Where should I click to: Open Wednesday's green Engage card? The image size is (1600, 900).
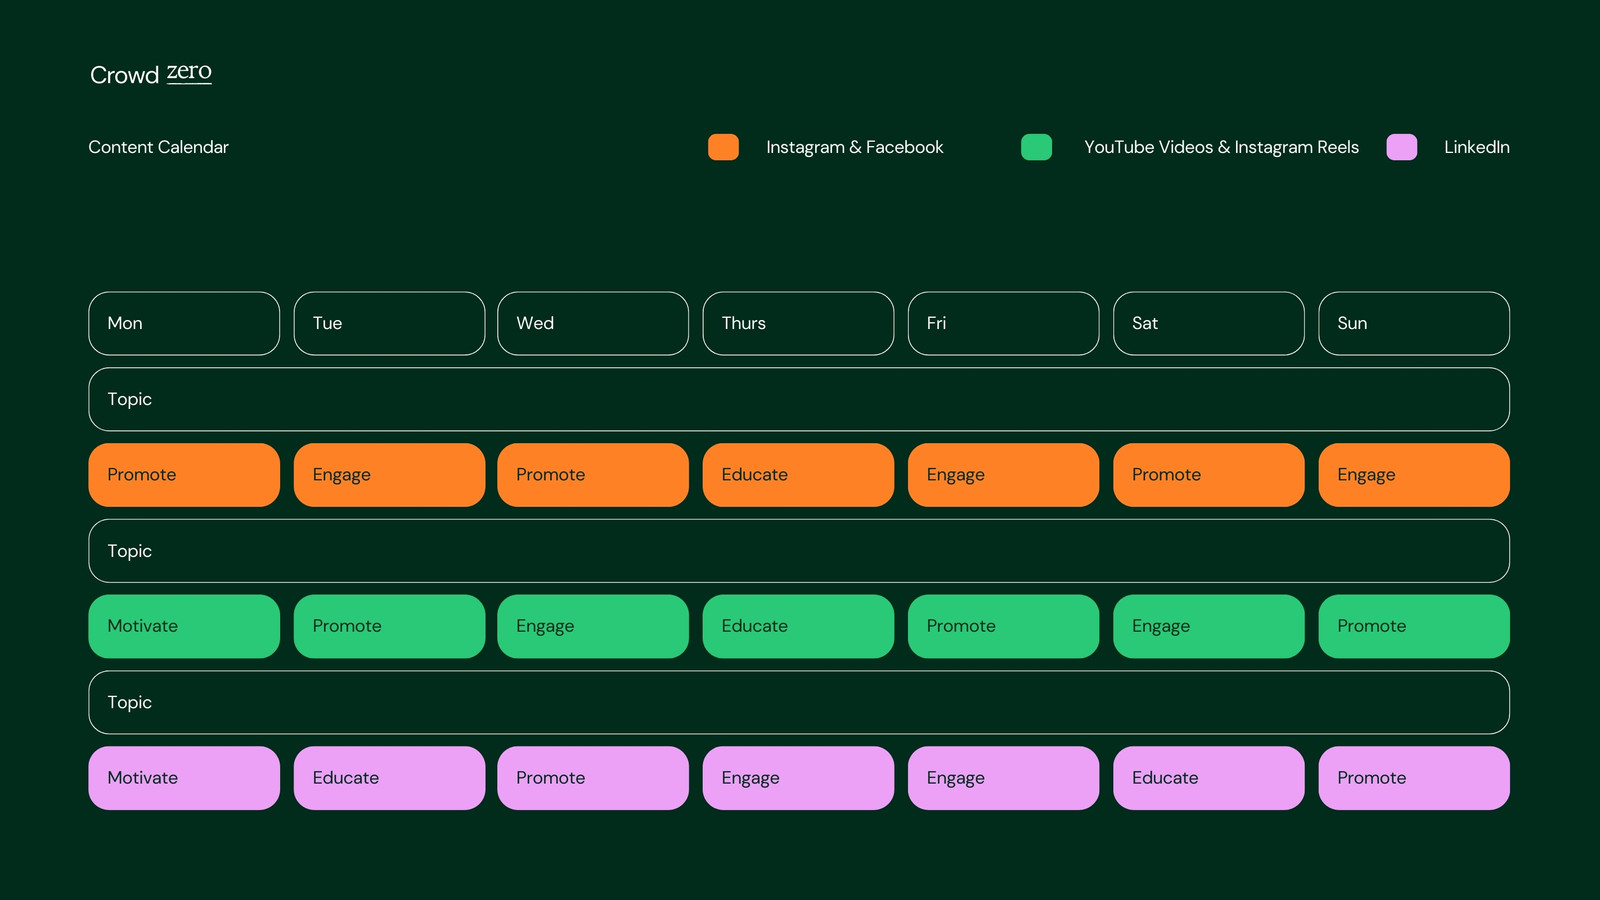click(593, 626)
